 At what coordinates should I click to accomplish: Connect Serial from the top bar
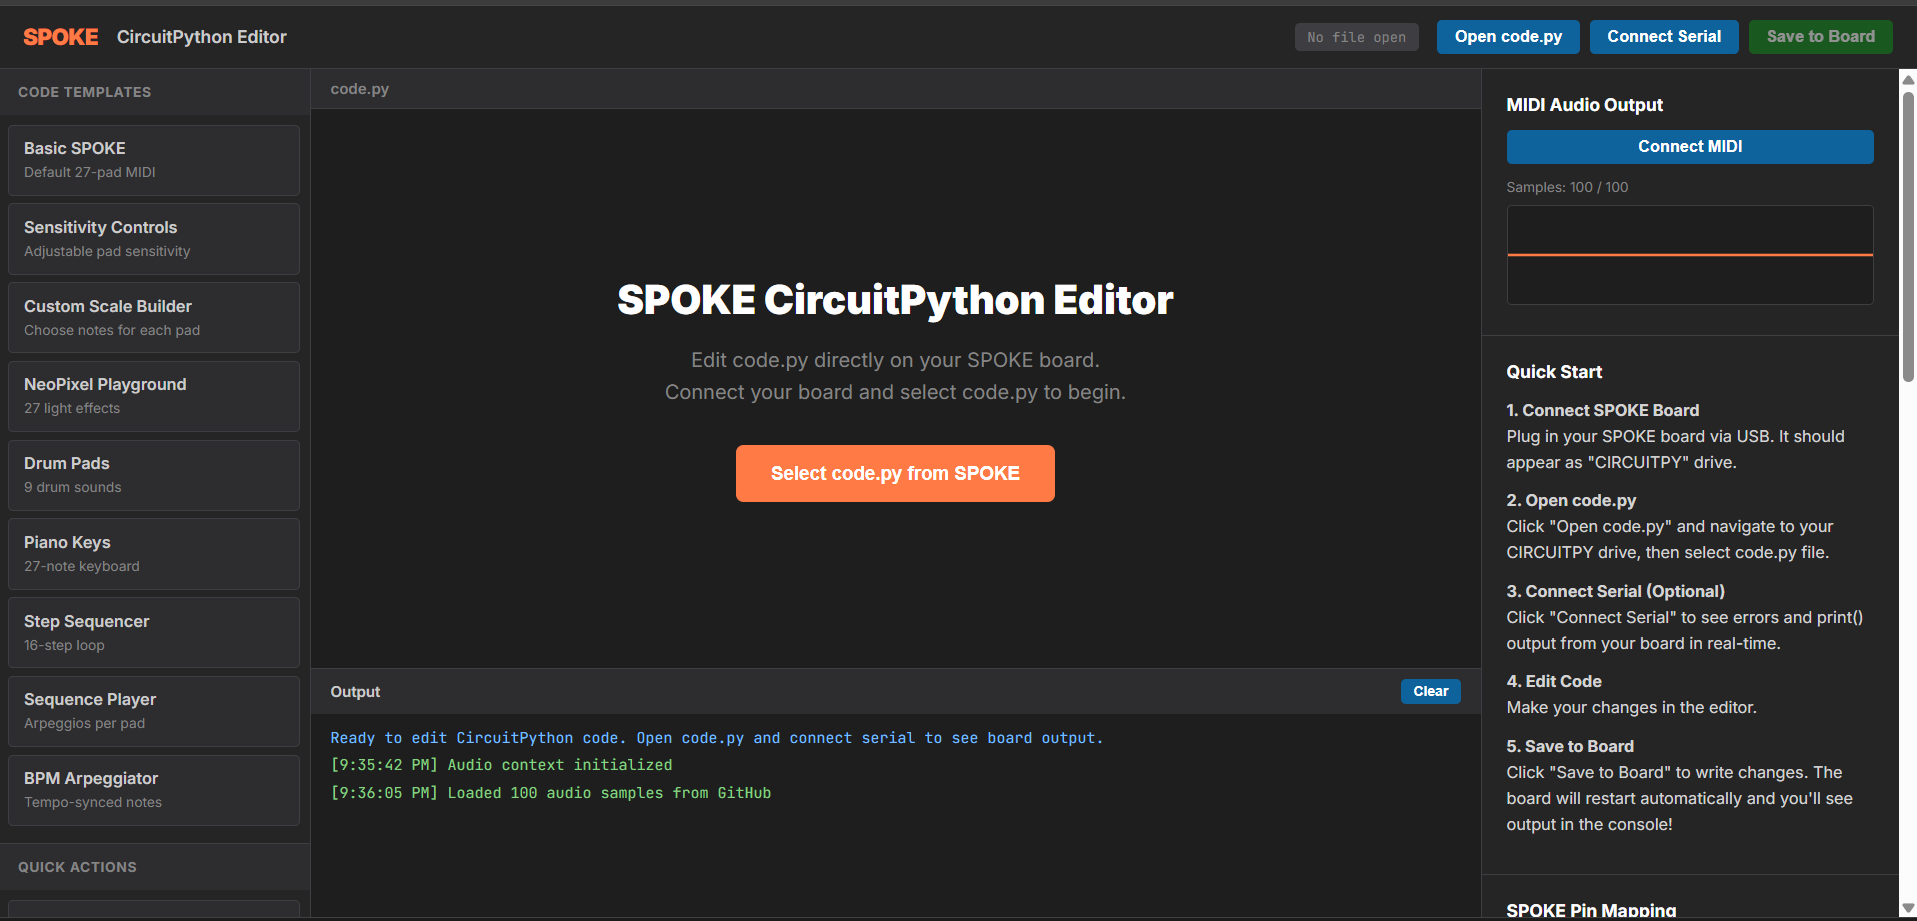point(1664,37)
